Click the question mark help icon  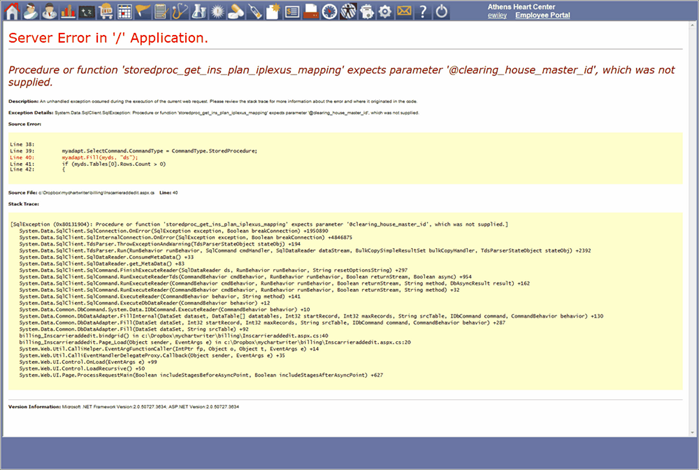click(423, 11)
